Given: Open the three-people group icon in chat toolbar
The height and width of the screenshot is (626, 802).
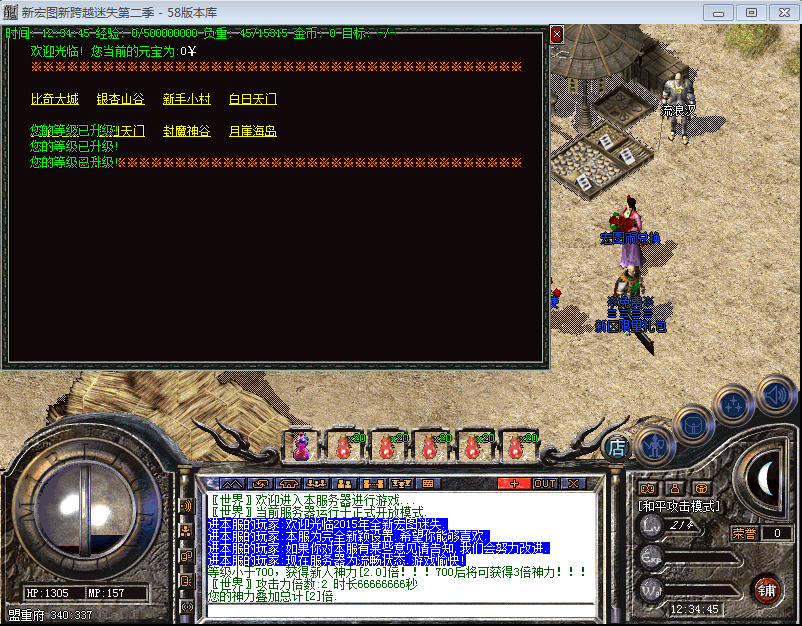Looking at the screenshot, I should (316, 484).
